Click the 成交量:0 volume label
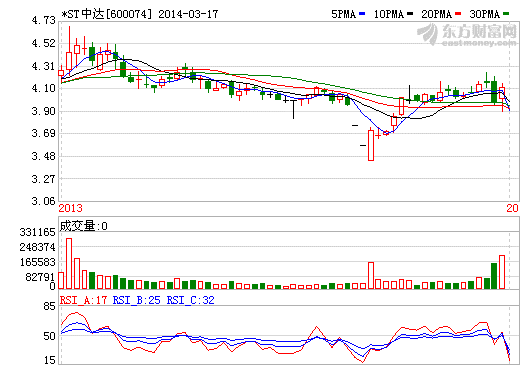The width and height of the screenshot is (520, 365). pos(84,226)
